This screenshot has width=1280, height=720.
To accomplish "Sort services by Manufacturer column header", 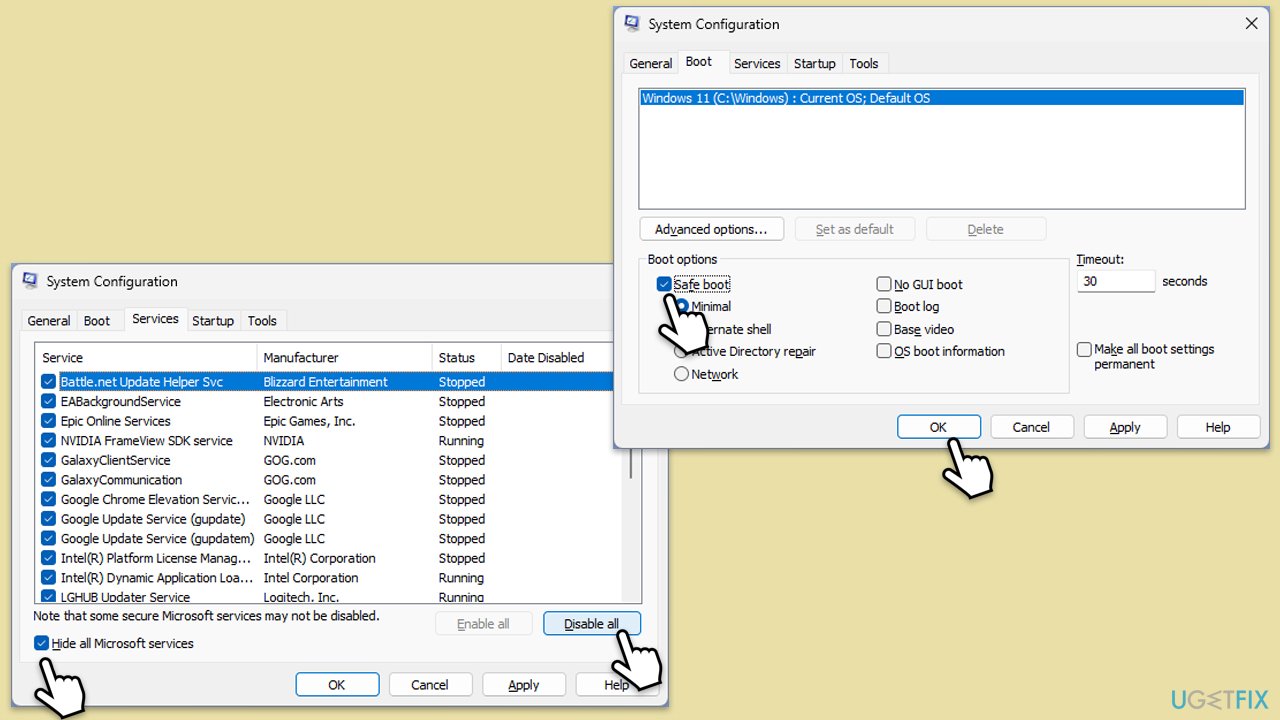I will tap(300, 357).
